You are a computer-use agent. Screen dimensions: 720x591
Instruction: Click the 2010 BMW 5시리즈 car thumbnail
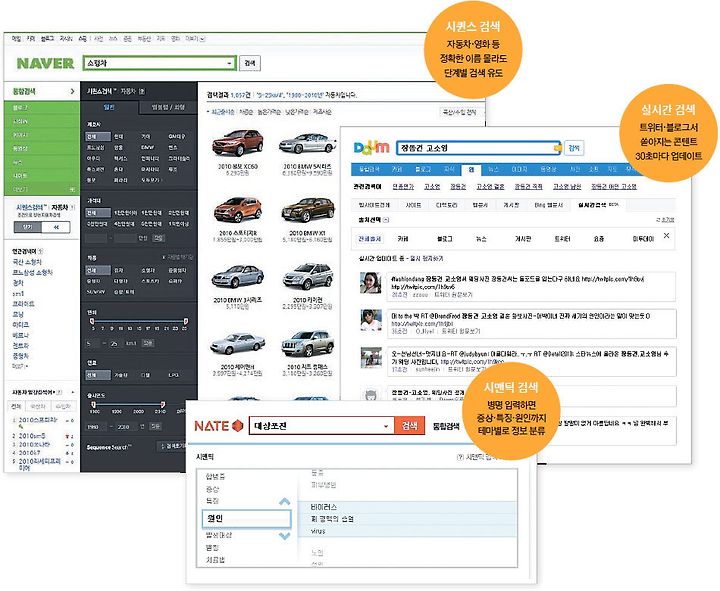click(307, 144)
